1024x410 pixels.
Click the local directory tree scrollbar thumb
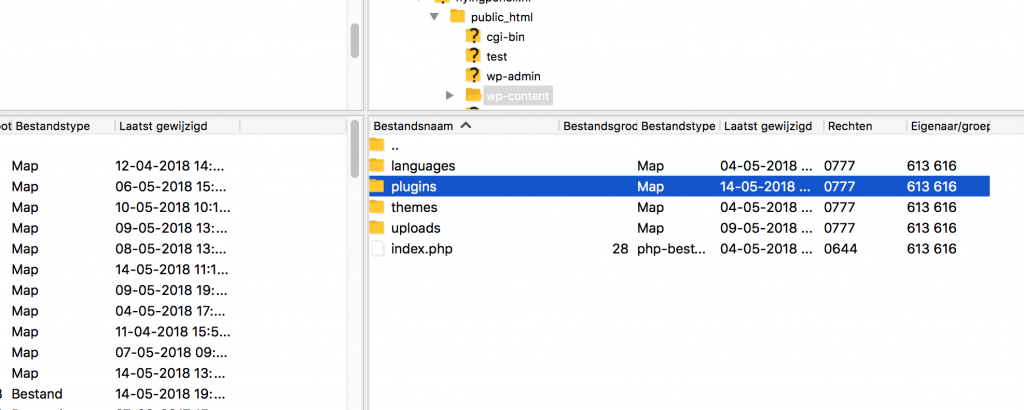[355, 40]
